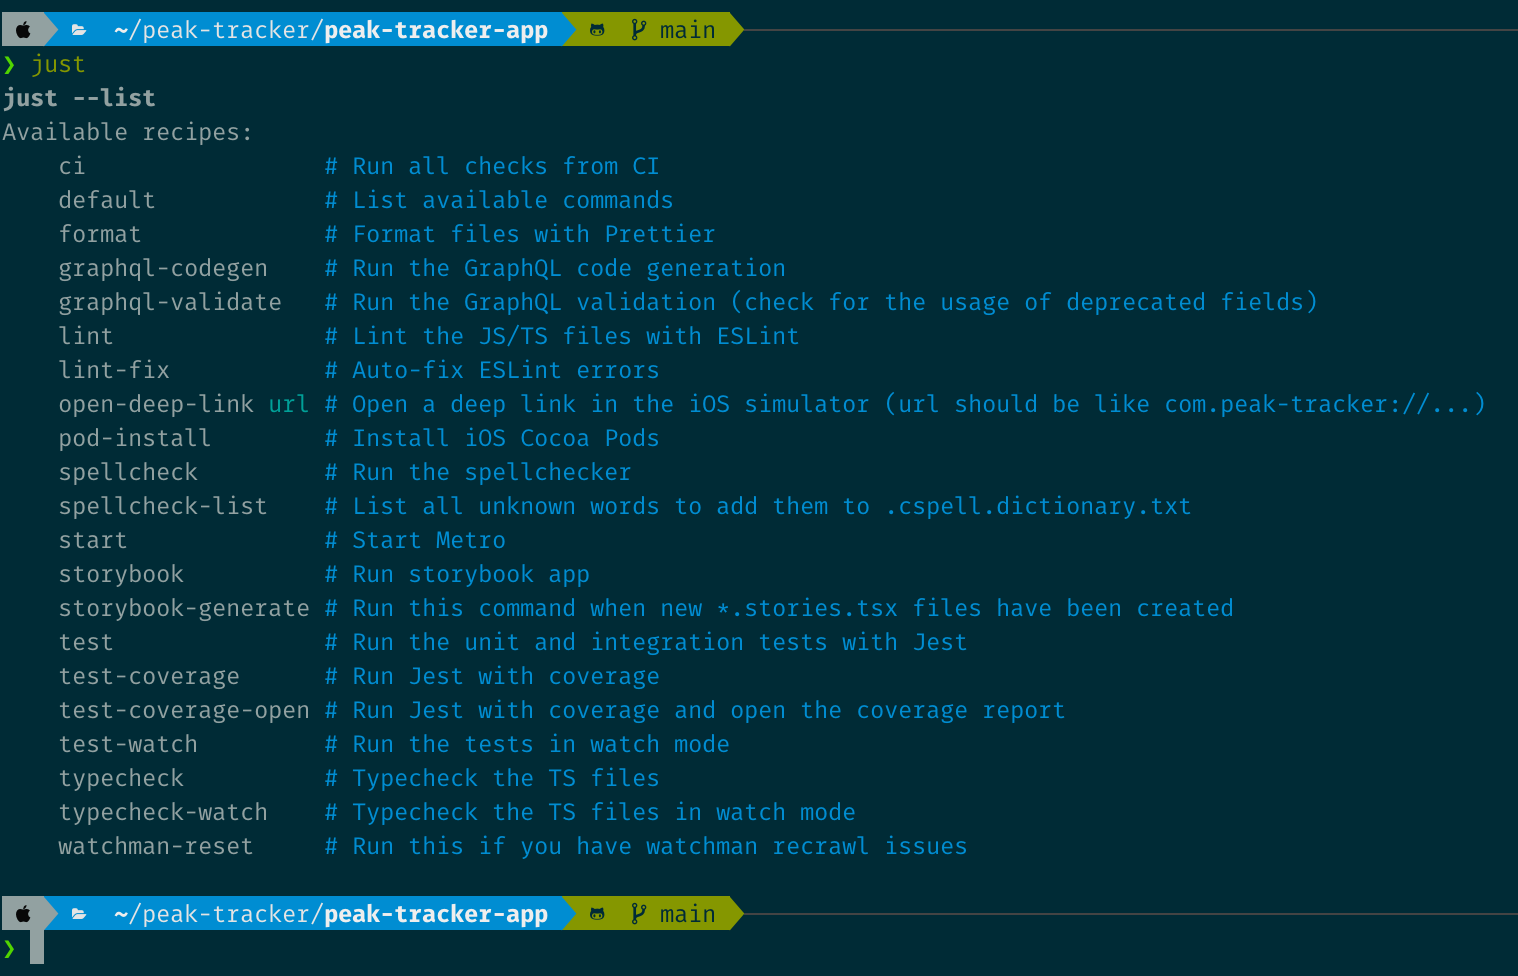Click the green url parameter of open-deep-link
Viewport: 1518px width, 976px height.
click(x=289, y=404)
